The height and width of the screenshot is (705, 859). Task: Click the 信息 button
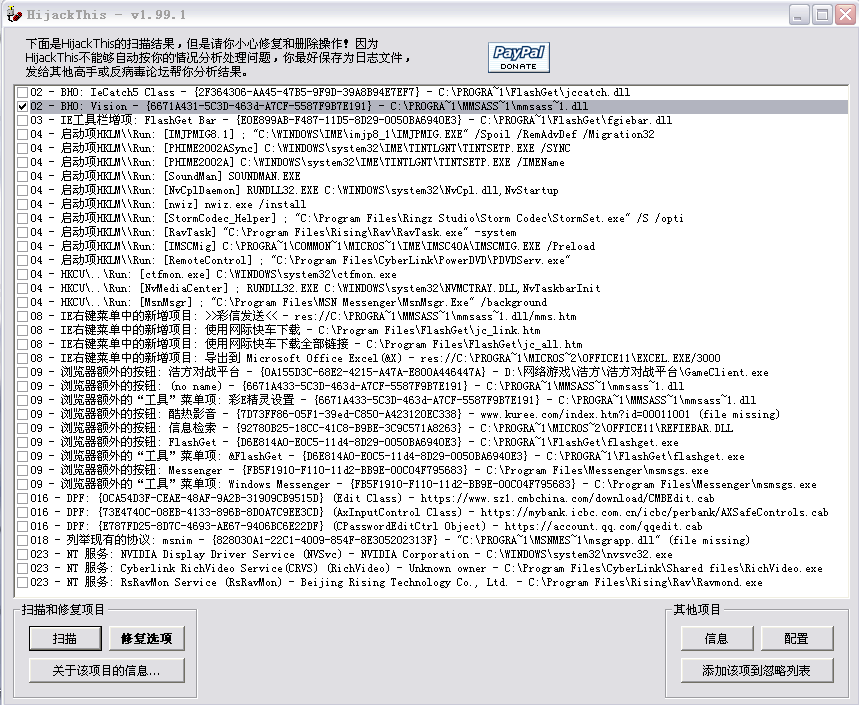(x=717, y=638)
